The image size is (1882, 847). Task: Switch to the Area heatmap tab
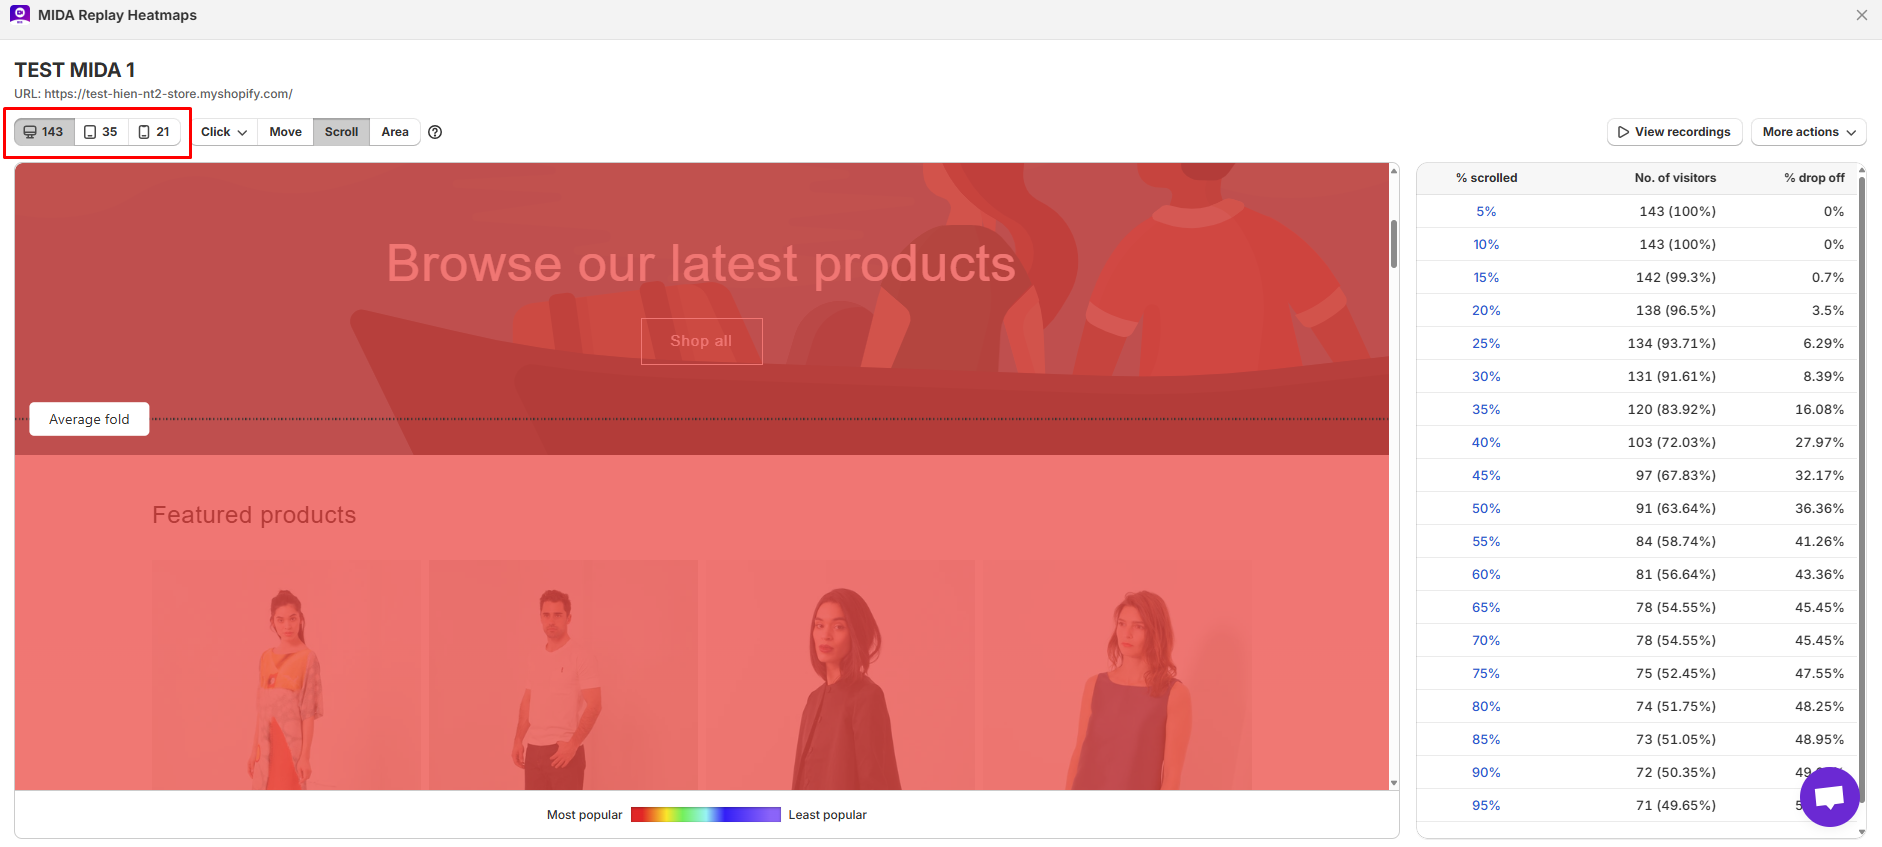(395, 132)
